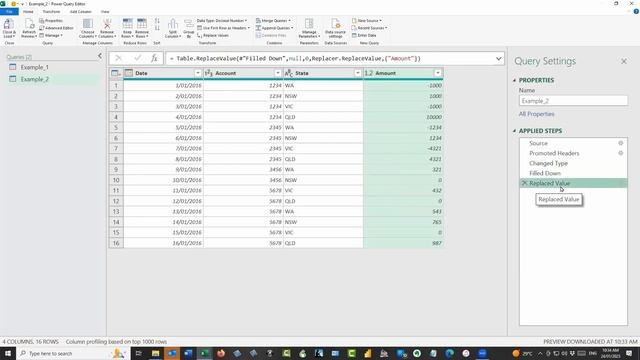Open query Properties from the ribbon
Viewport: 640px width, 360px height.
click(x=51, y=20)
